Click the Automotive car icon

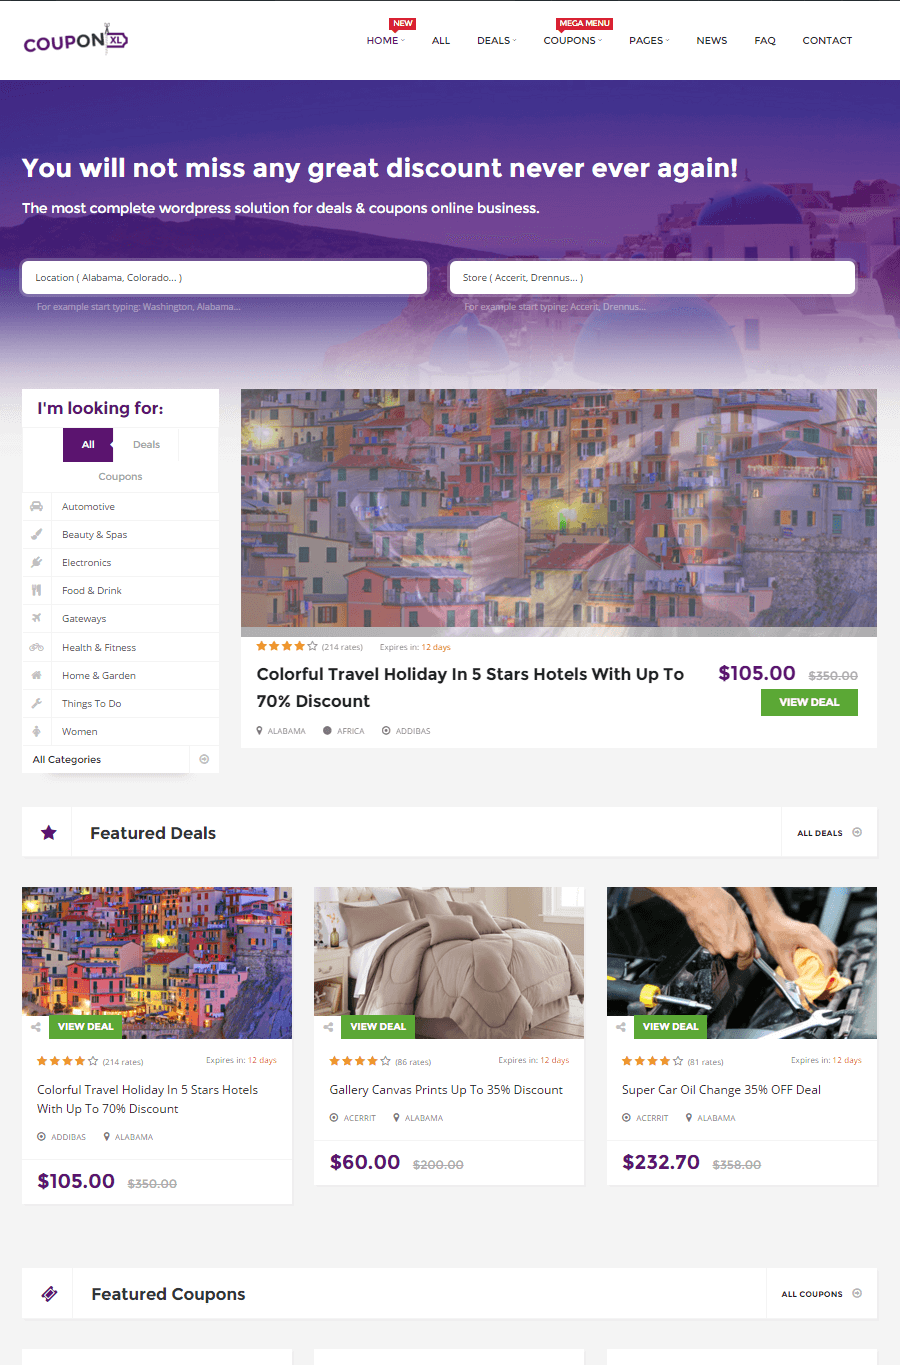point(36,506)
